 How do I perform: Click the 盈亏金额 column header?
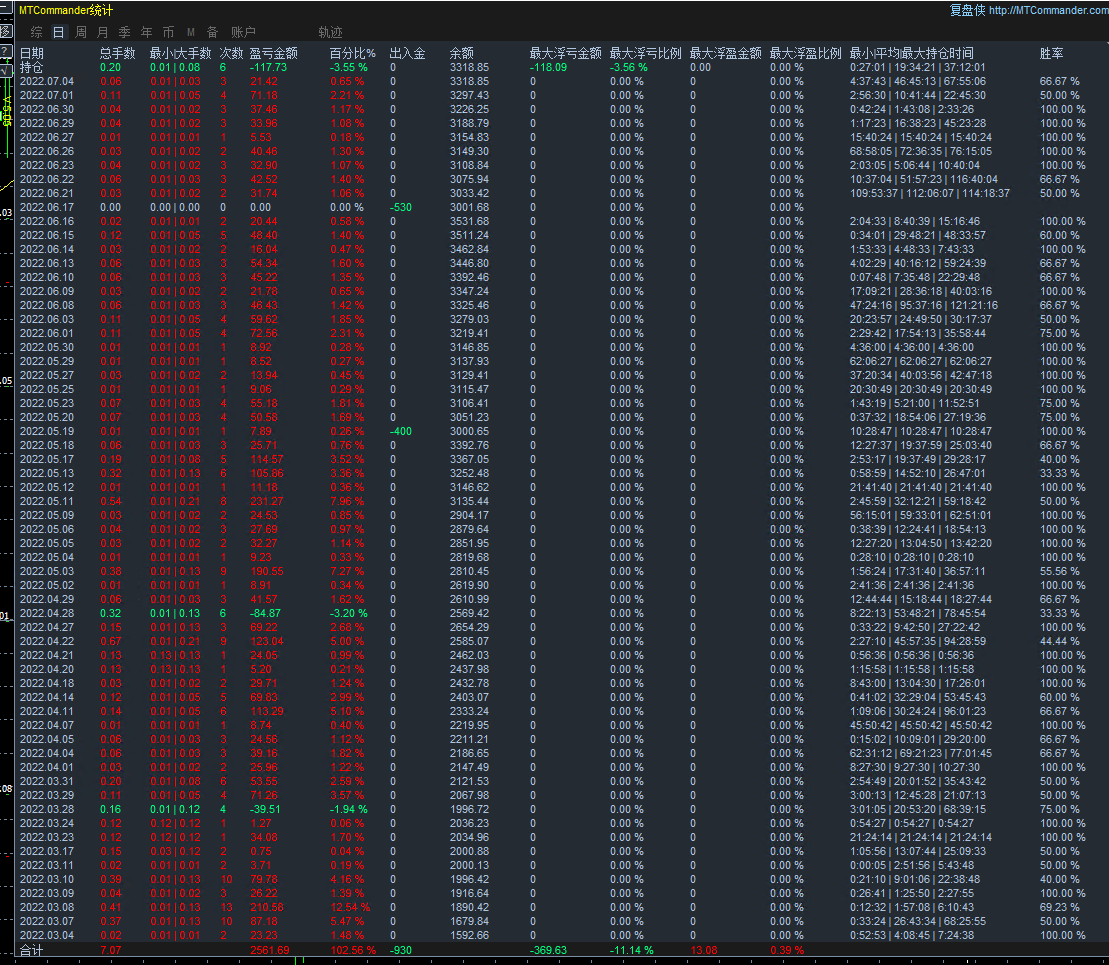pos(274,53)
